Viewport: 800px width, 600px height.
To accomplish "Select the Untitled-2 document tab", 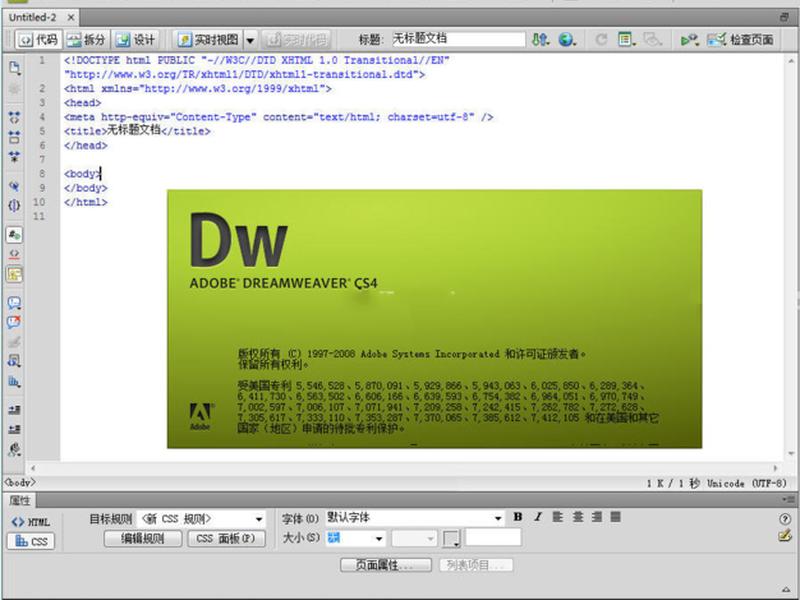I will tap(33, 17).
